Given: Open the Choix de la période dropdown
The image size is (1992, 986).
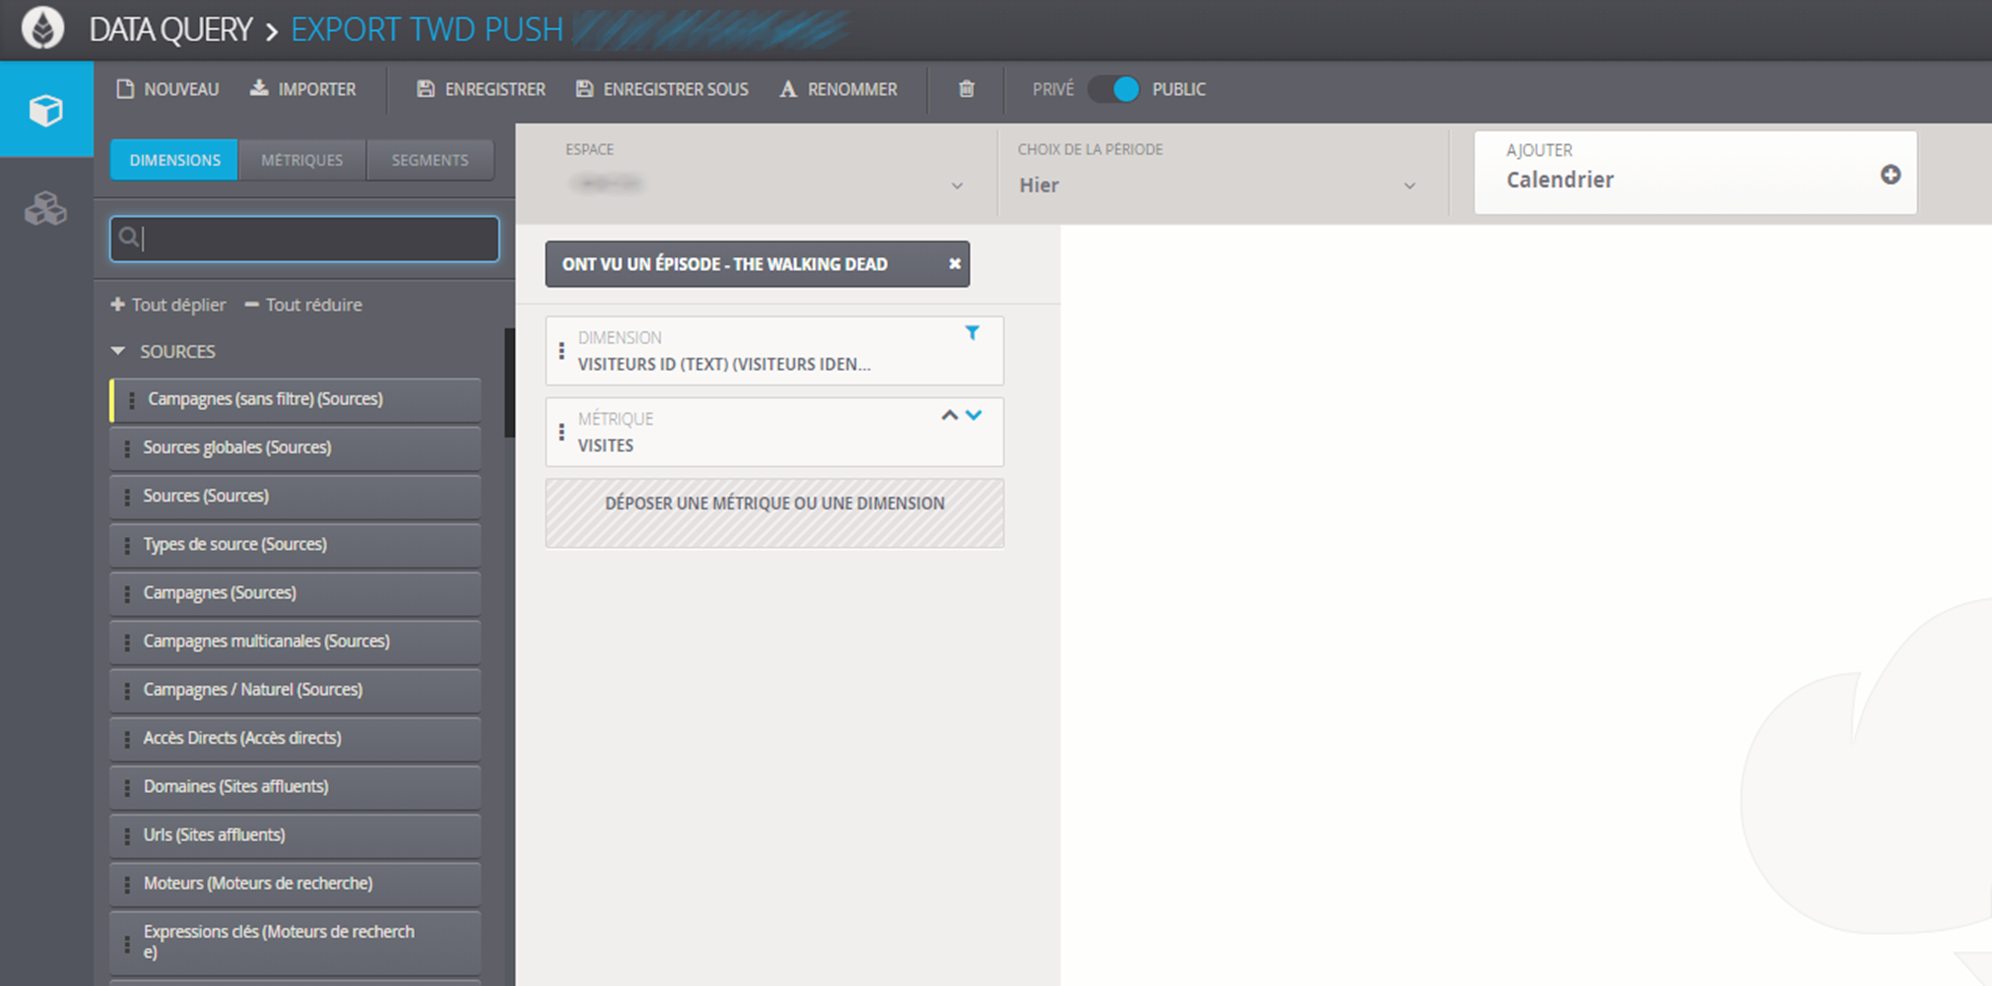Looking at the screenshot, I should tap(1216, 185).
